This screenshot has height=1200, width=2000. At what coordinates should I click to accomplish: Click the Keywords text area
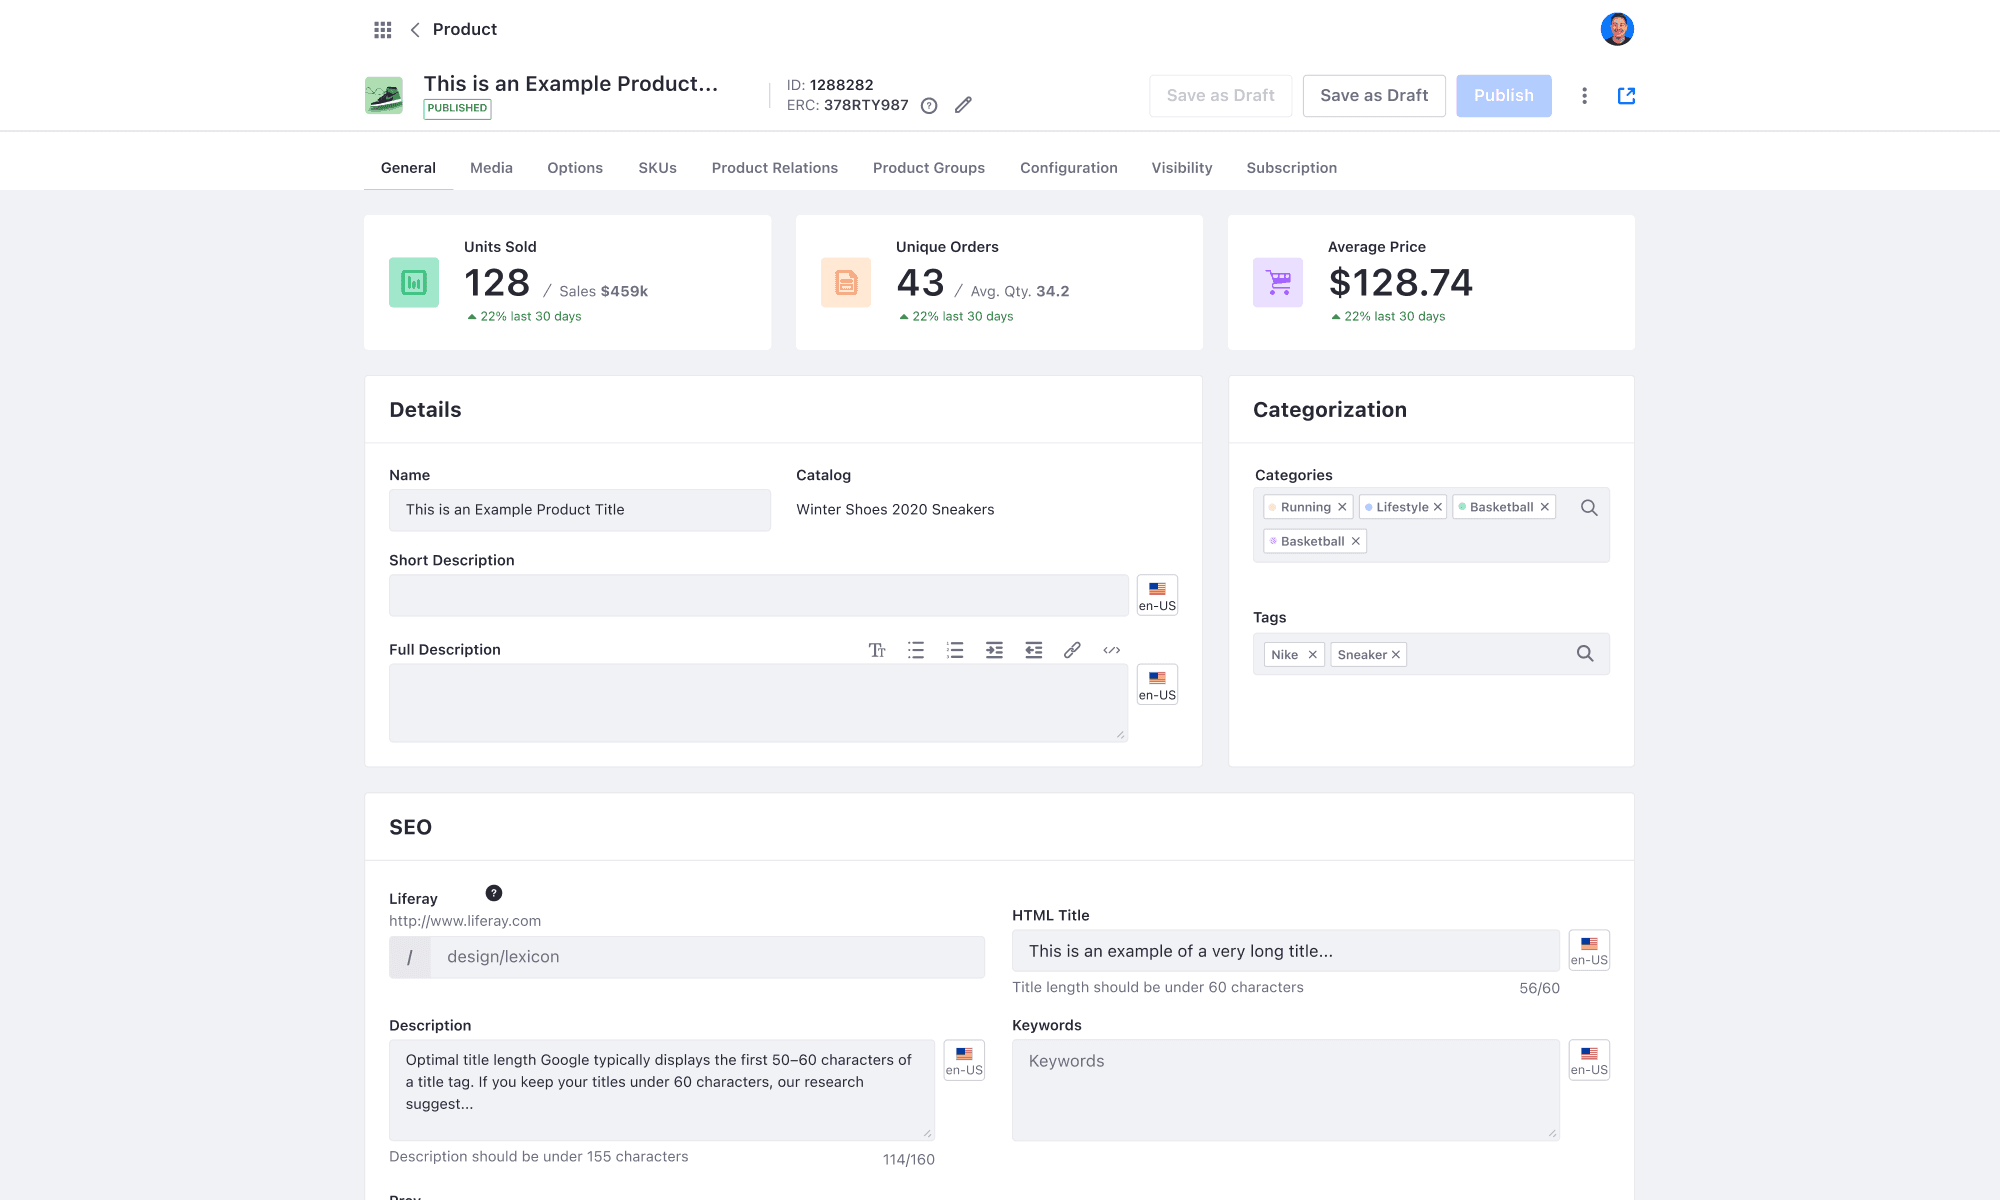click(x=1285, y=1090)
